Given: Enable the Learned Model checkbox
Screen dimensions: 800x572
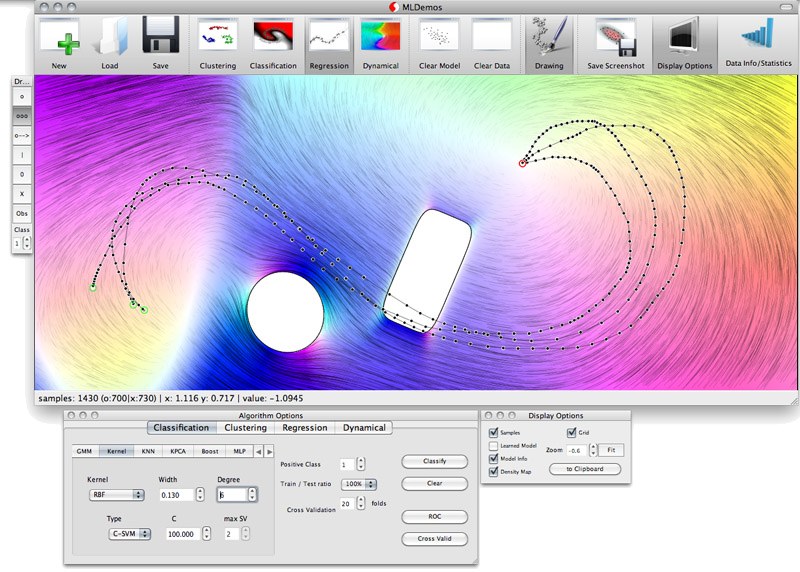Looking at the screenshot, I should point(494,446).
